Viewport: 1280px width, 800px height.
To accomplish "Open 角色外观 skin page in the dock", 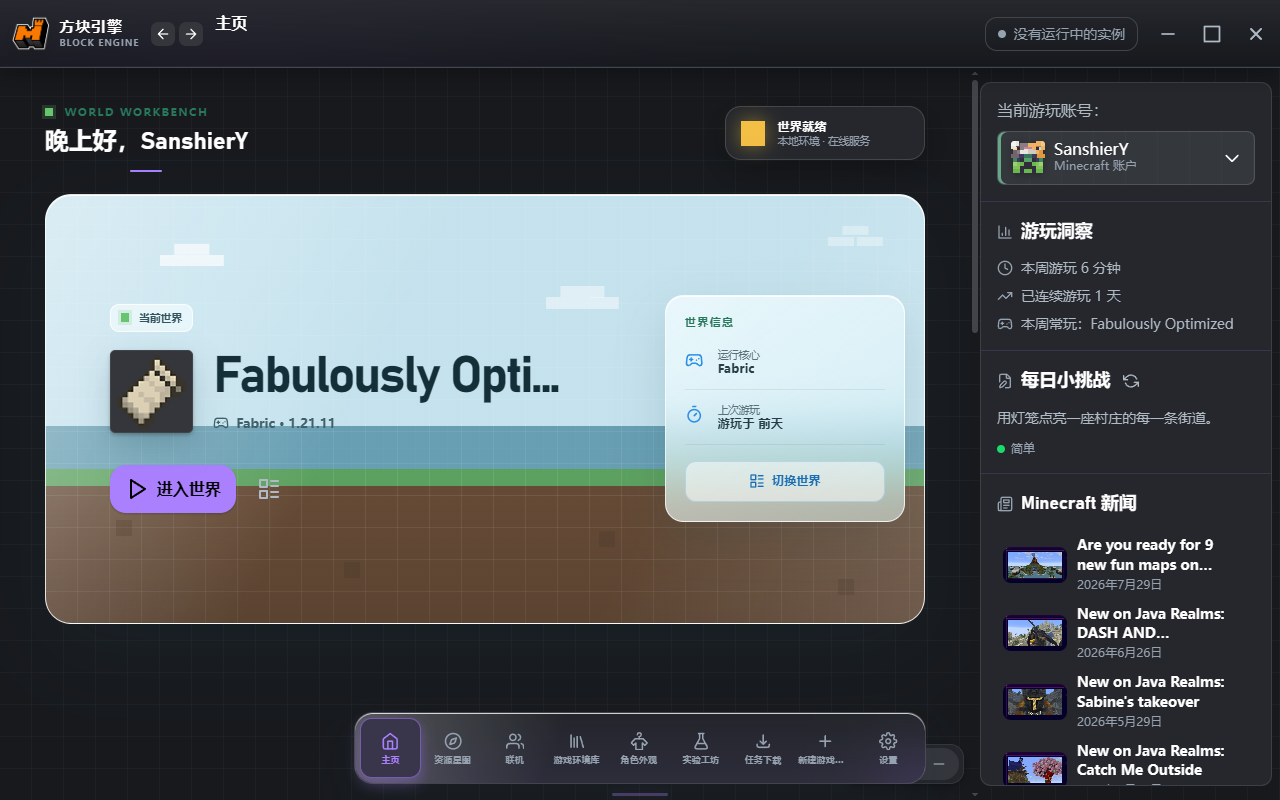I will 639,748.
